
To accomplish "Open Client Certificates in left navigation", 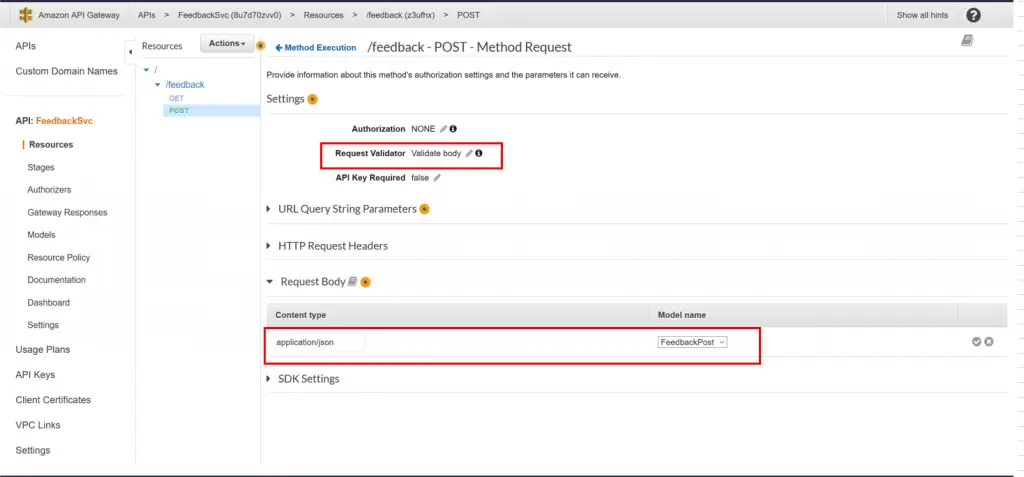I will pos(53,400).
